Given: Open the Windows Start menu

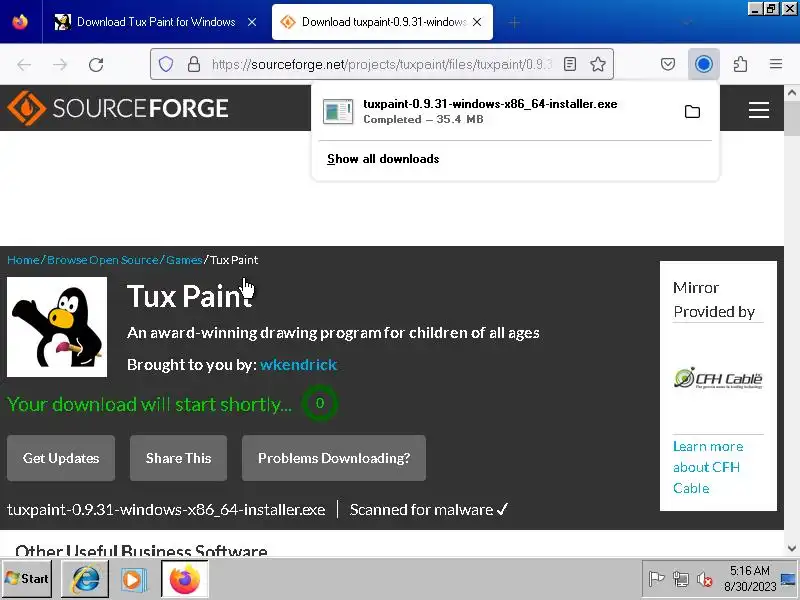Looking at the screenshot, I should click(x=27, y=579).
